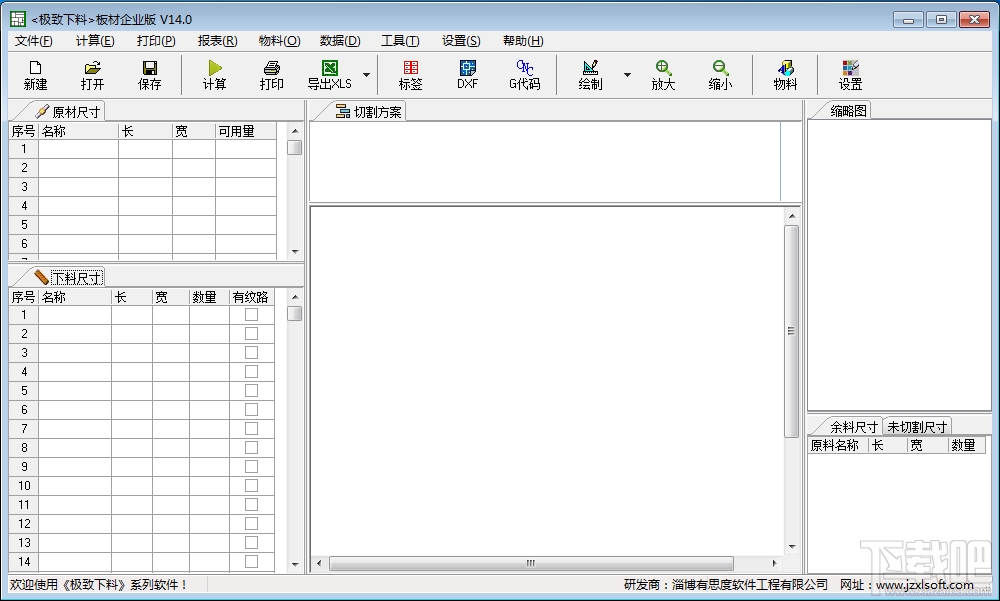The height and width of the screenshot is (601, 1000).
Task: Click 宽 cell in 原材尺寸 row 2
Action: pyautogui.click(x=194, y=168)
